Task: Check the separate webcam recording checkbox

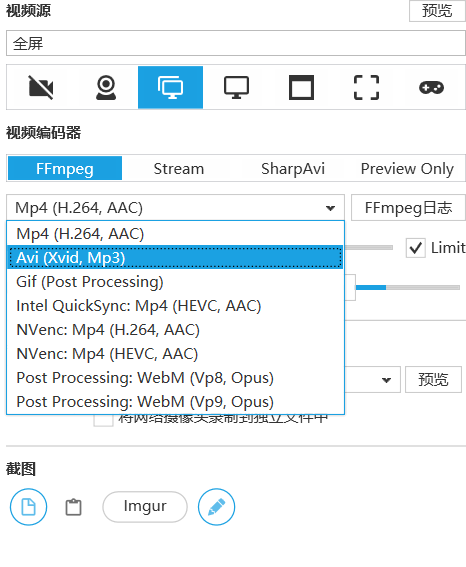Action: click(x=103, y=420)
